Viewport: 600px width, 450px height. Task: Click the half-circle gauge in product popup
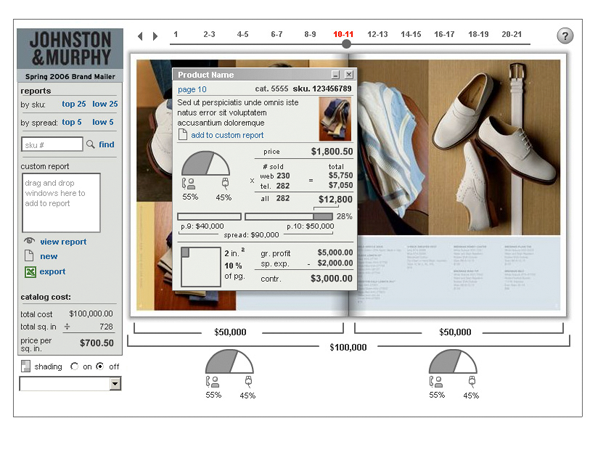tap(205, 163)
